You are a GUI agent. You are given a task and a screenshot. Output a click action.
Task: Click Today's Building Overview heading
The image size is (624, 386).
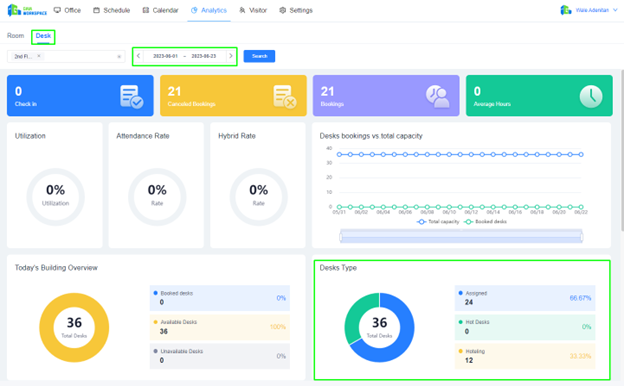point(56,268)
